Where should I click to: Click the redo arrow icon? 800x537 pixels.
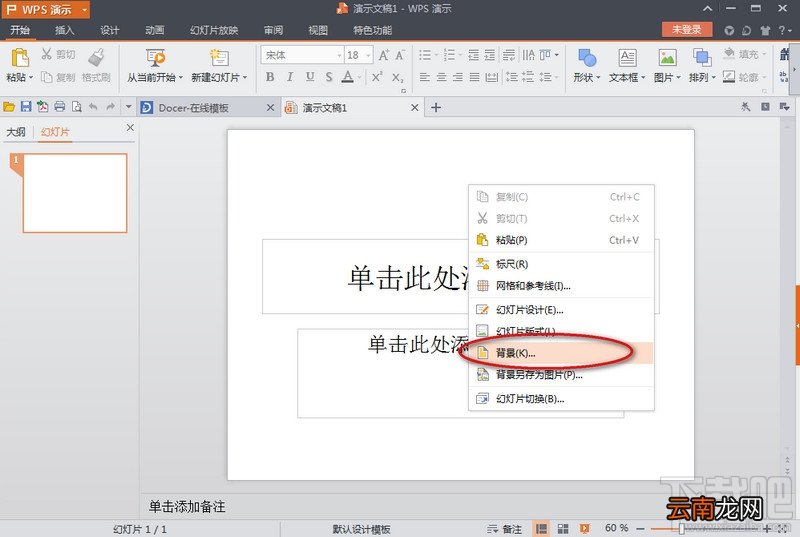click(110, 107)
